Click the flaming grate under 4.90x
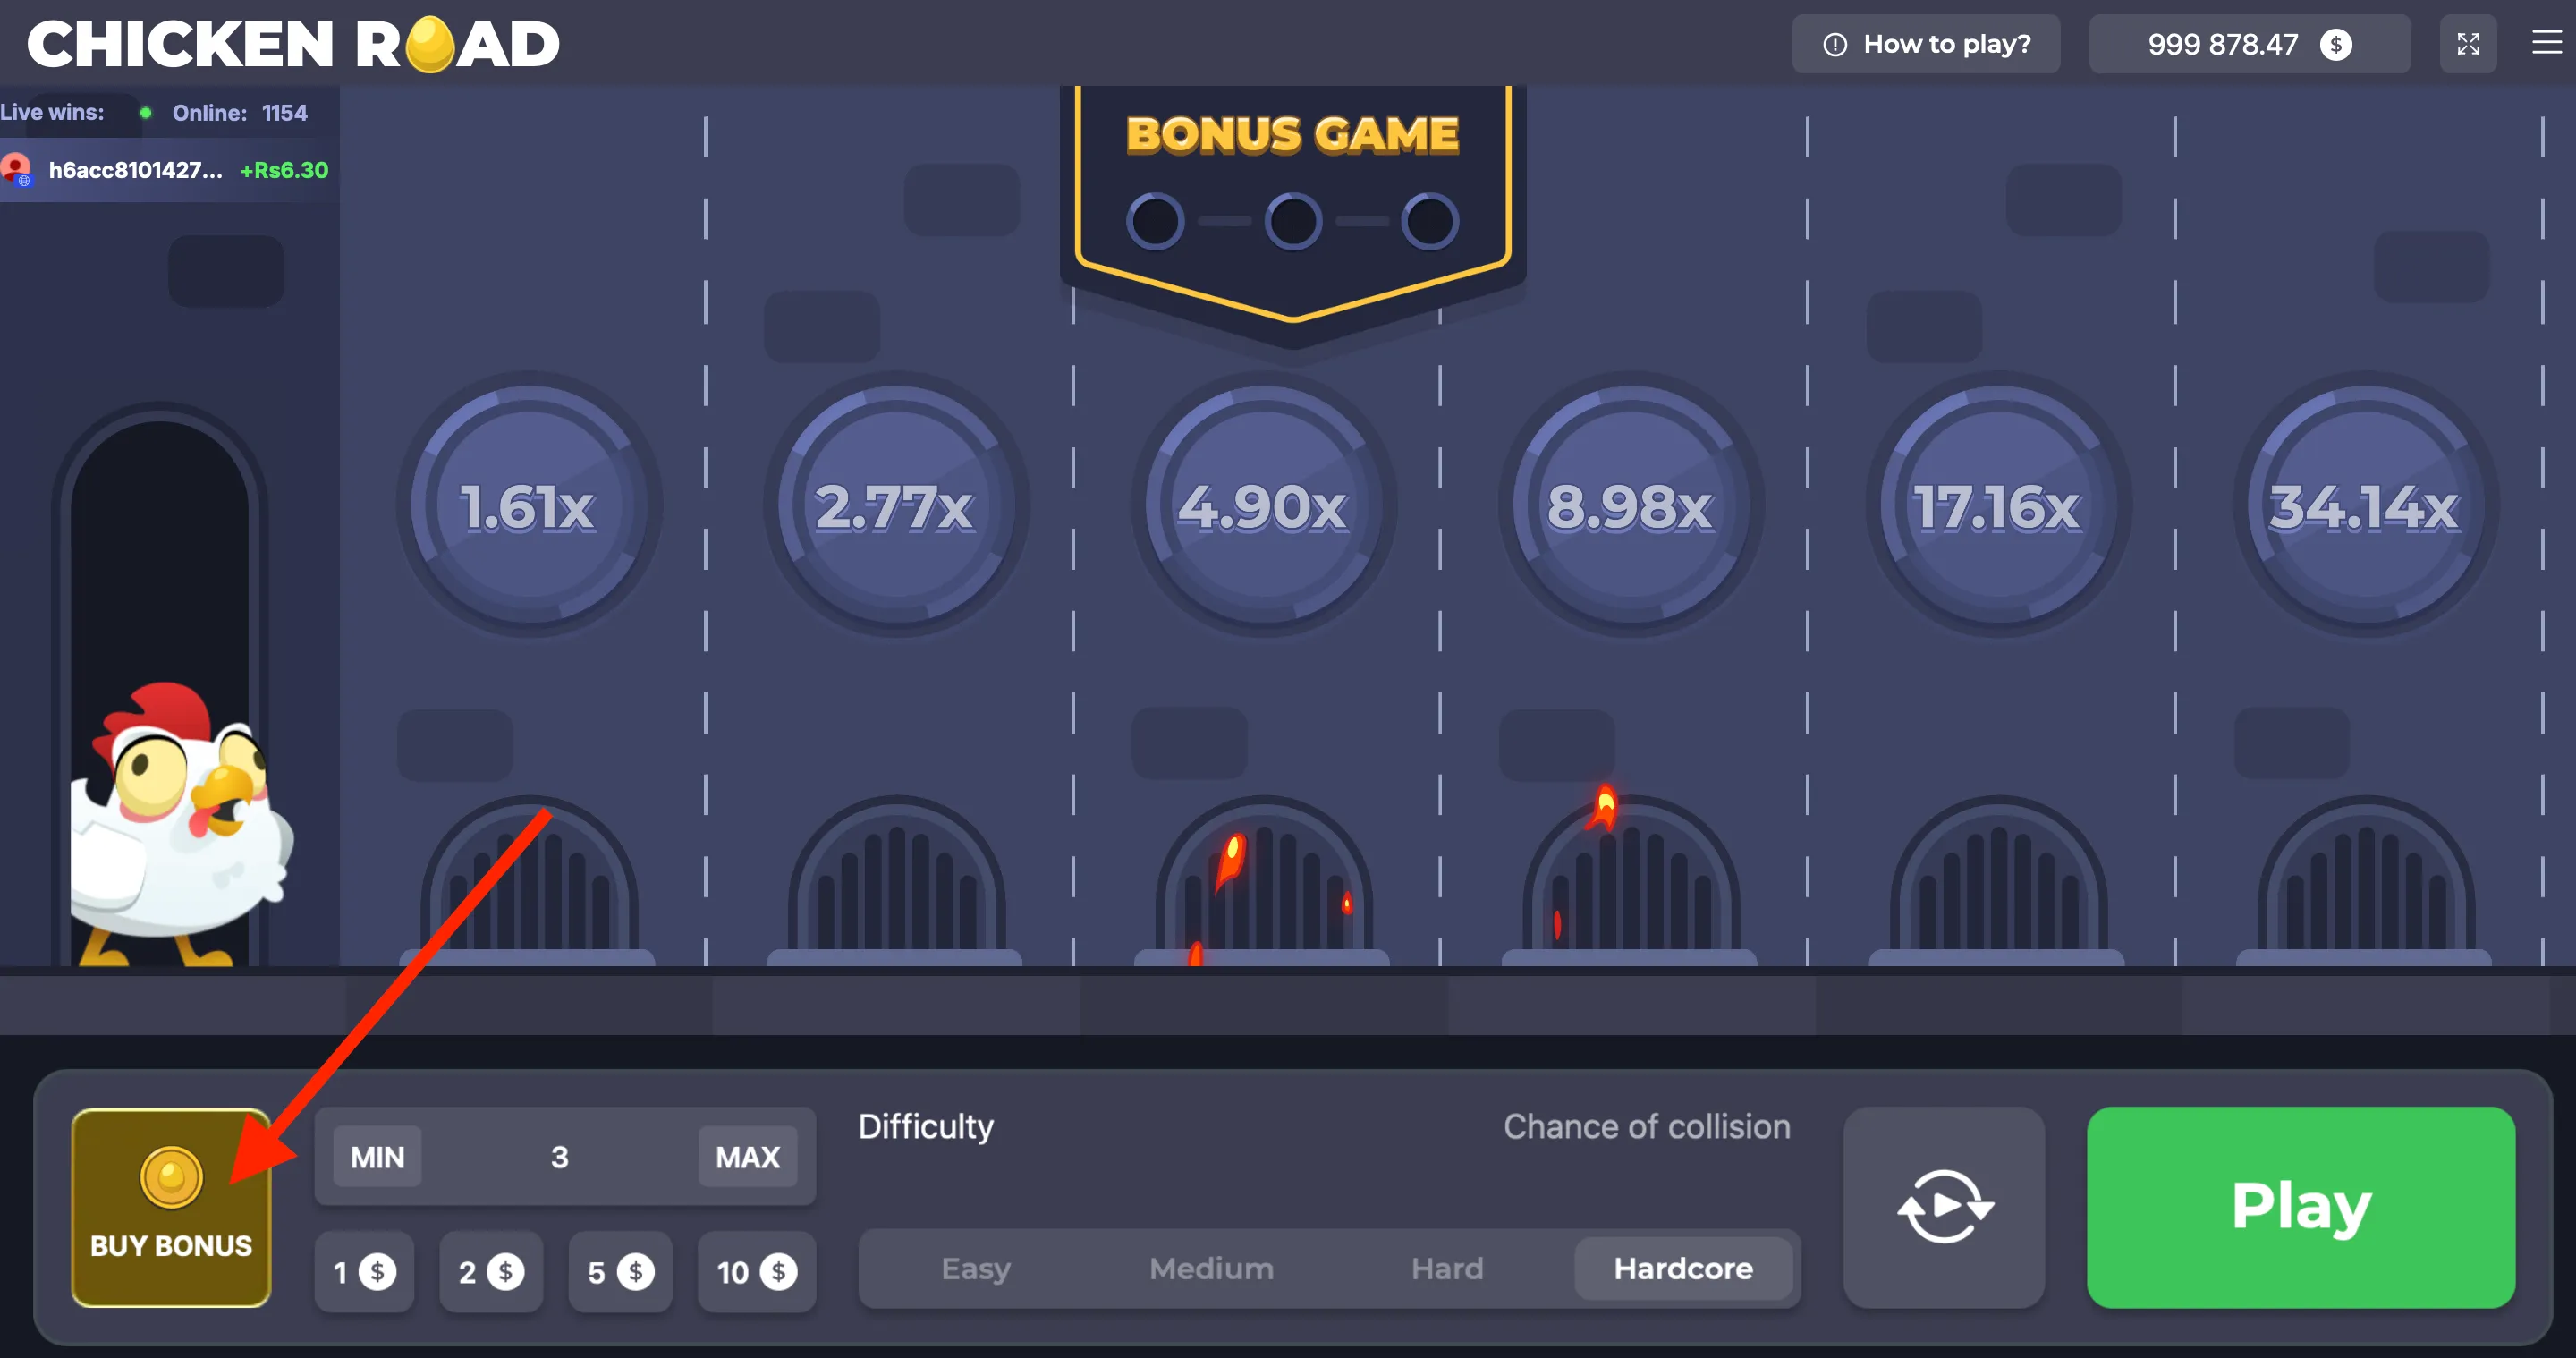This screenshot has width=2576, height=1358. pos(1263,880)
